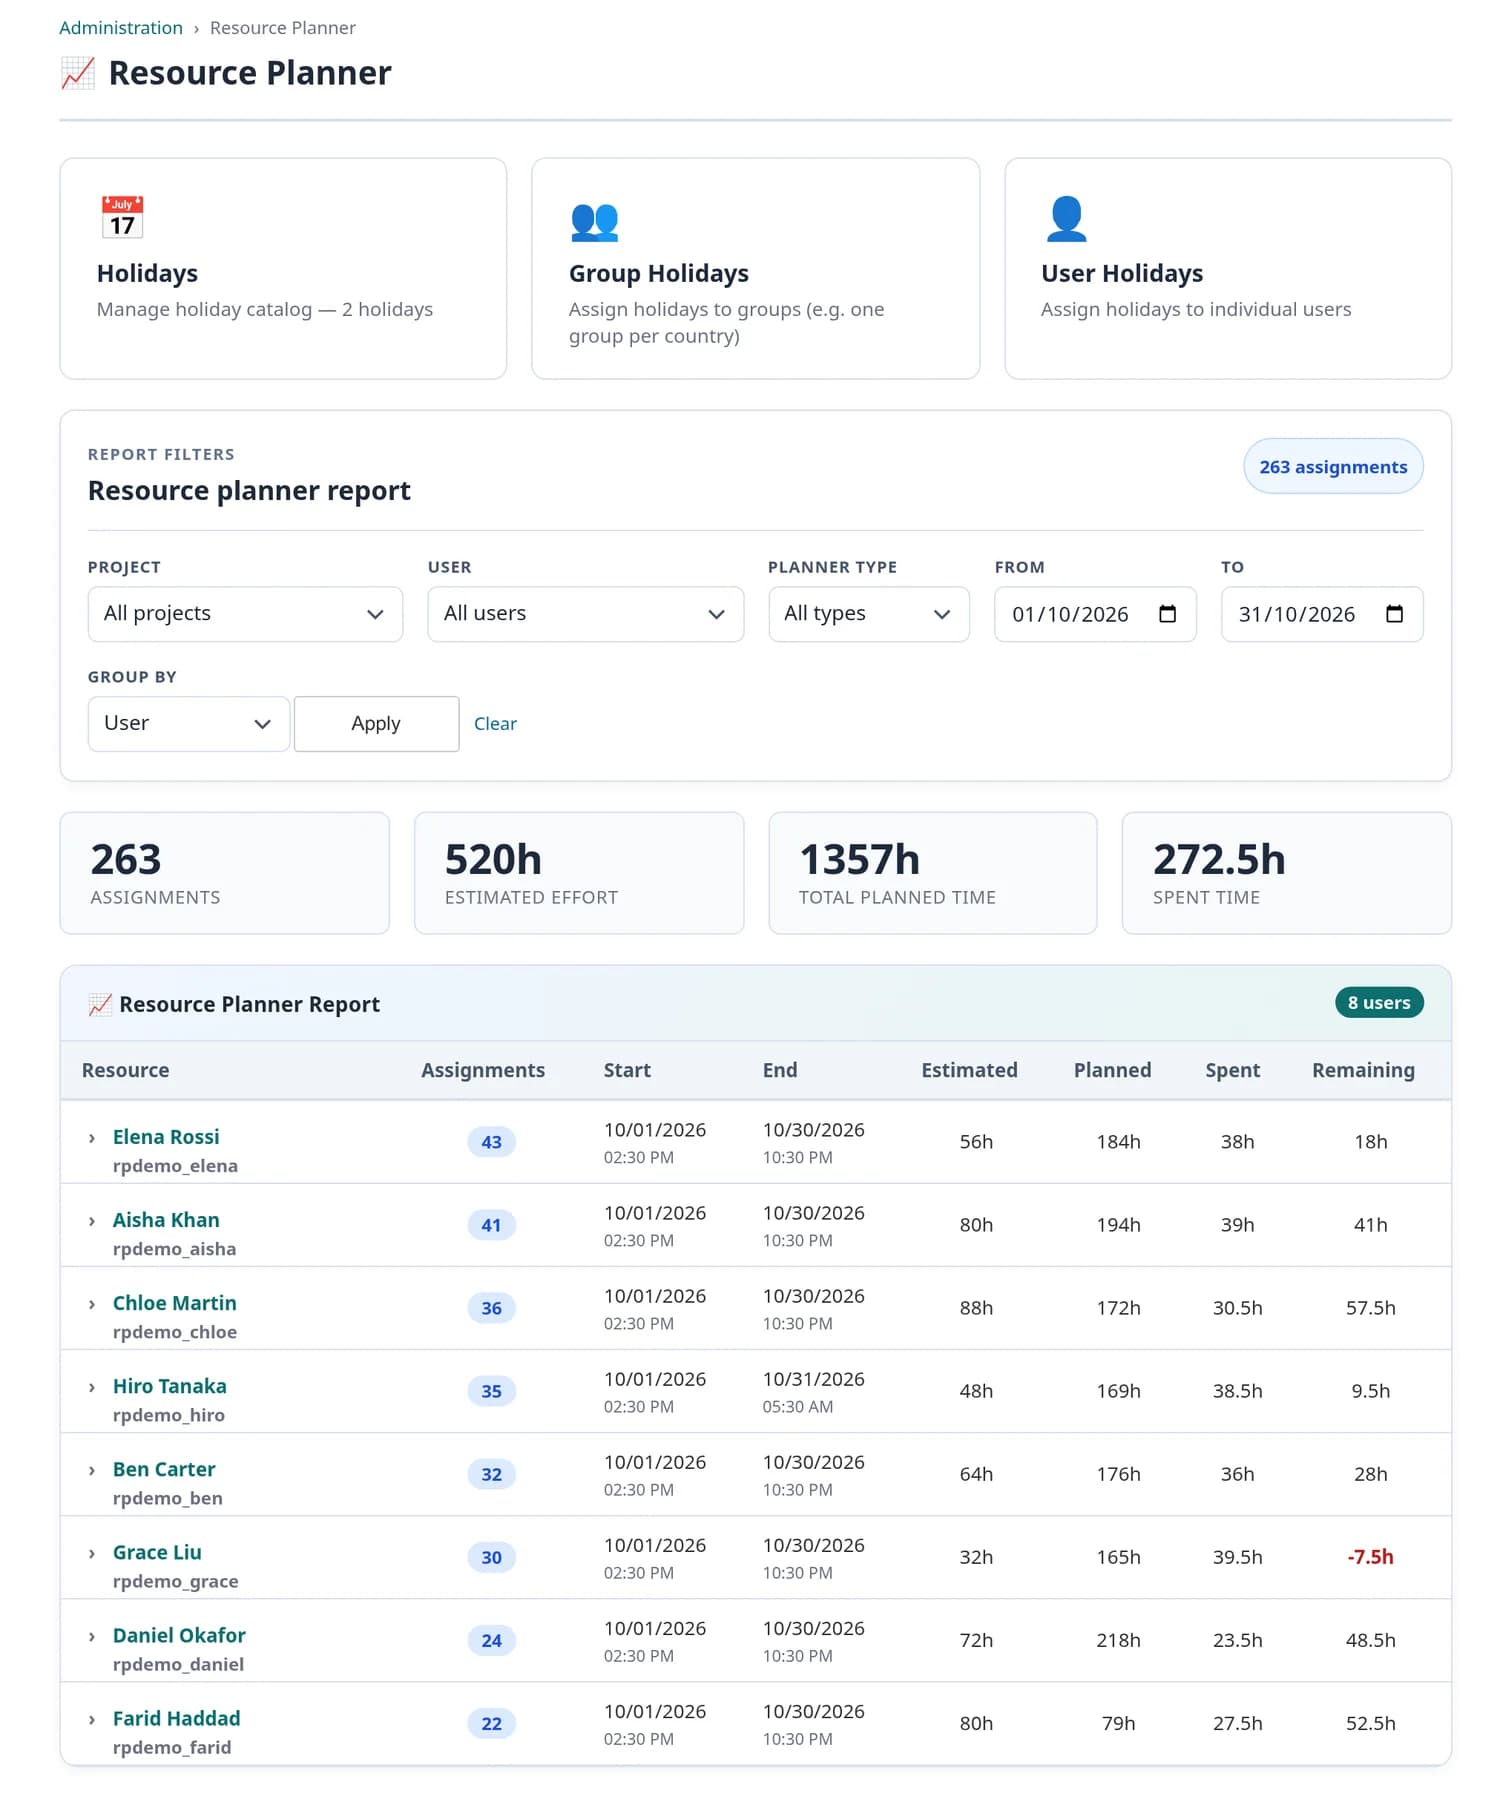
Task: Click the 520h Estimated Effort stat card
Action: (579, 873)
